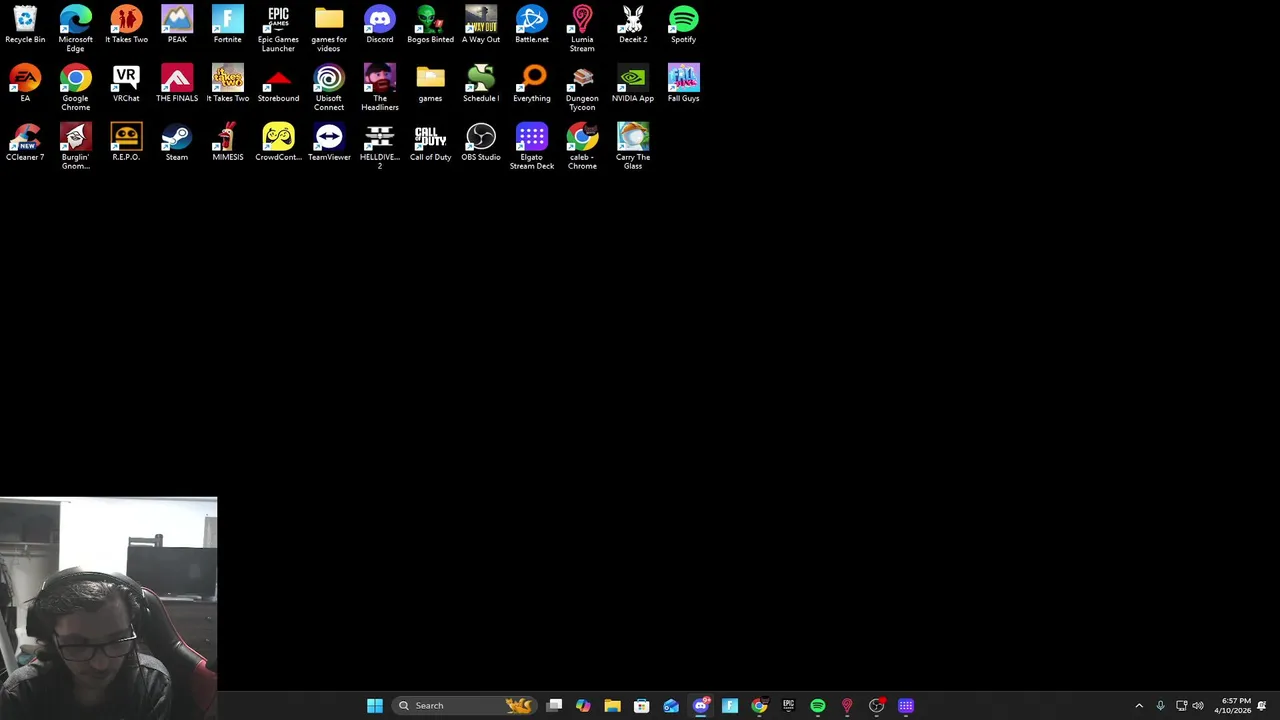Select the Call of Duty shortcut
This screenshot has height=720, width=1280.
(430, 143)
